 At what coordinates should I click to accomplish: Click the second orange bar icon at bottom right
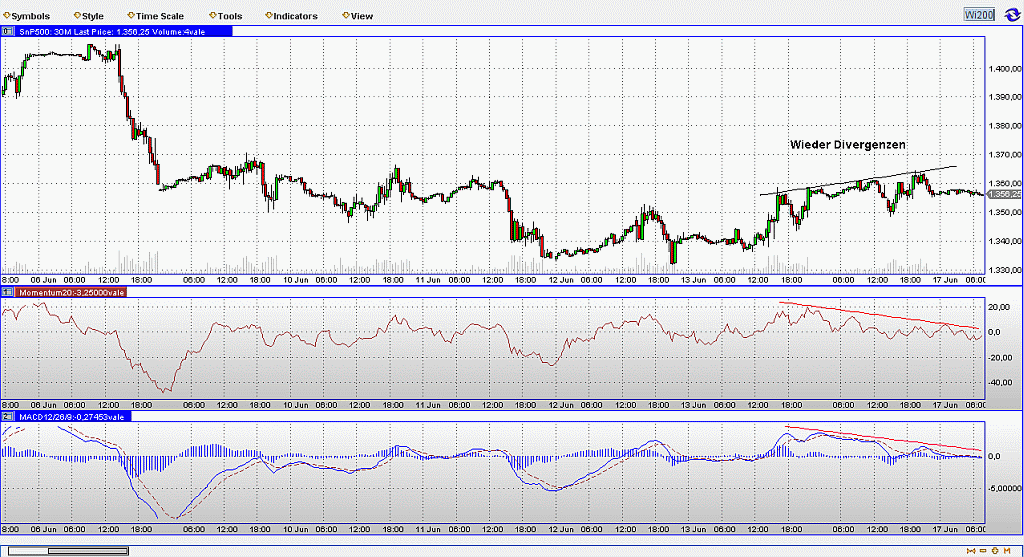(983, 551)
